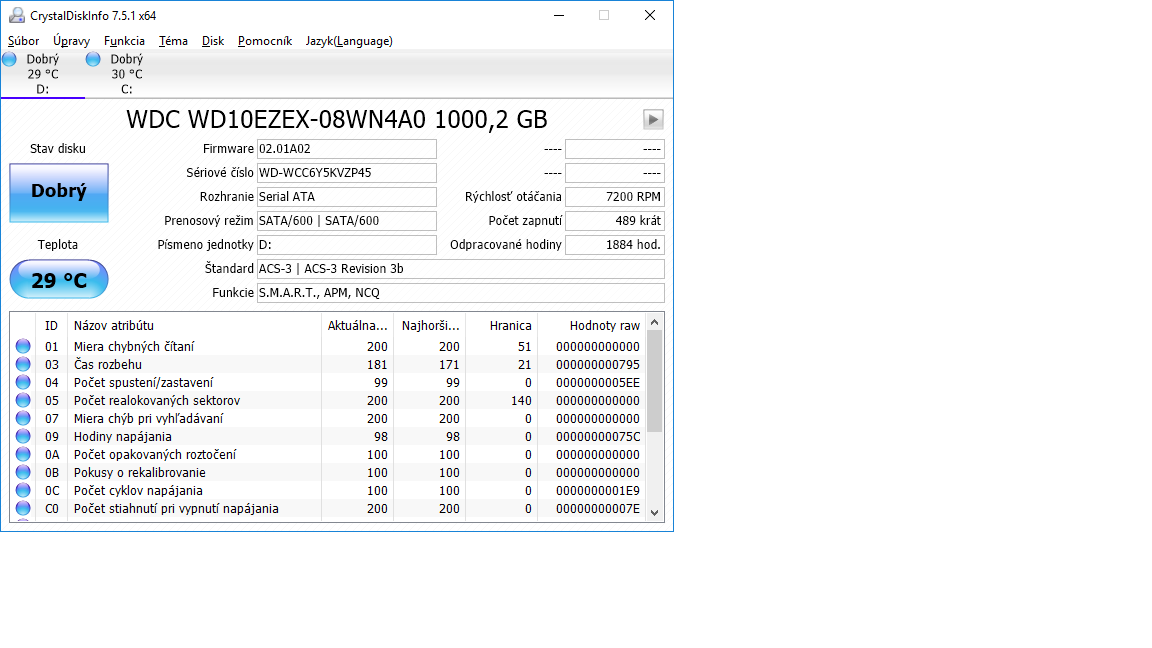Click the Názov atribútu column header
Image resolution: width=1152 pixels, height=648 pixels.
click(195, 325)
